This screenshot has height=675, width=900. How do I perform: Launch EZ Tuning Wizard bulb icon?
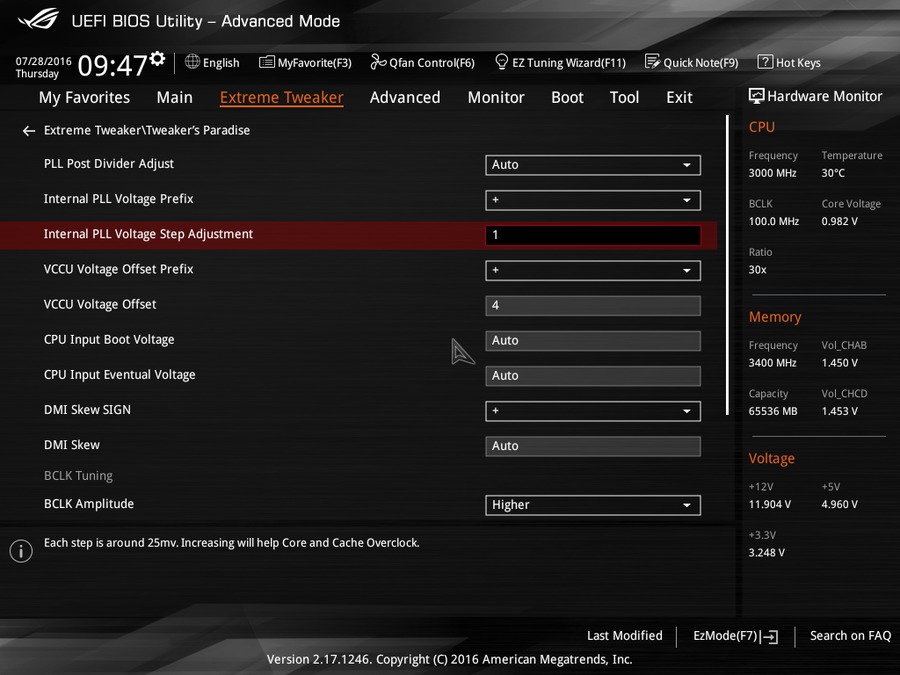pos(501,61)
